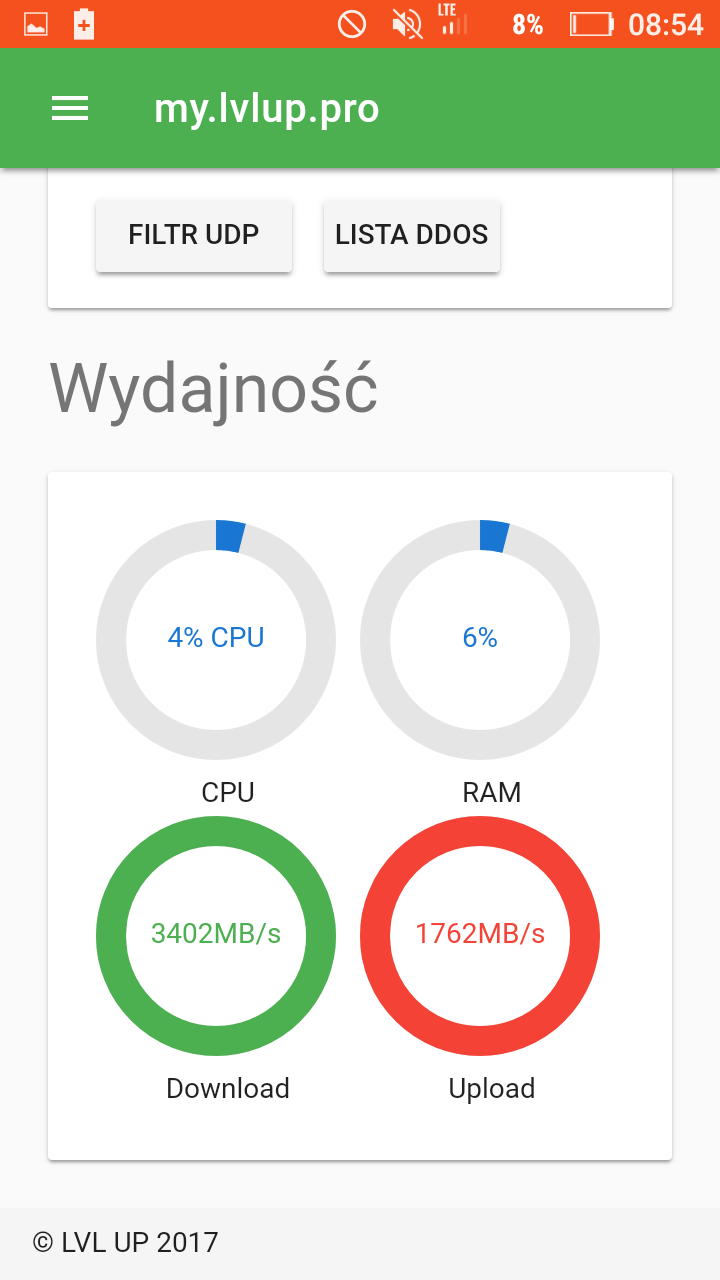Tap the LVL UP 2017 copyright footer
The height and width of the screenshot is (1280, 720).
(126, 1243)
